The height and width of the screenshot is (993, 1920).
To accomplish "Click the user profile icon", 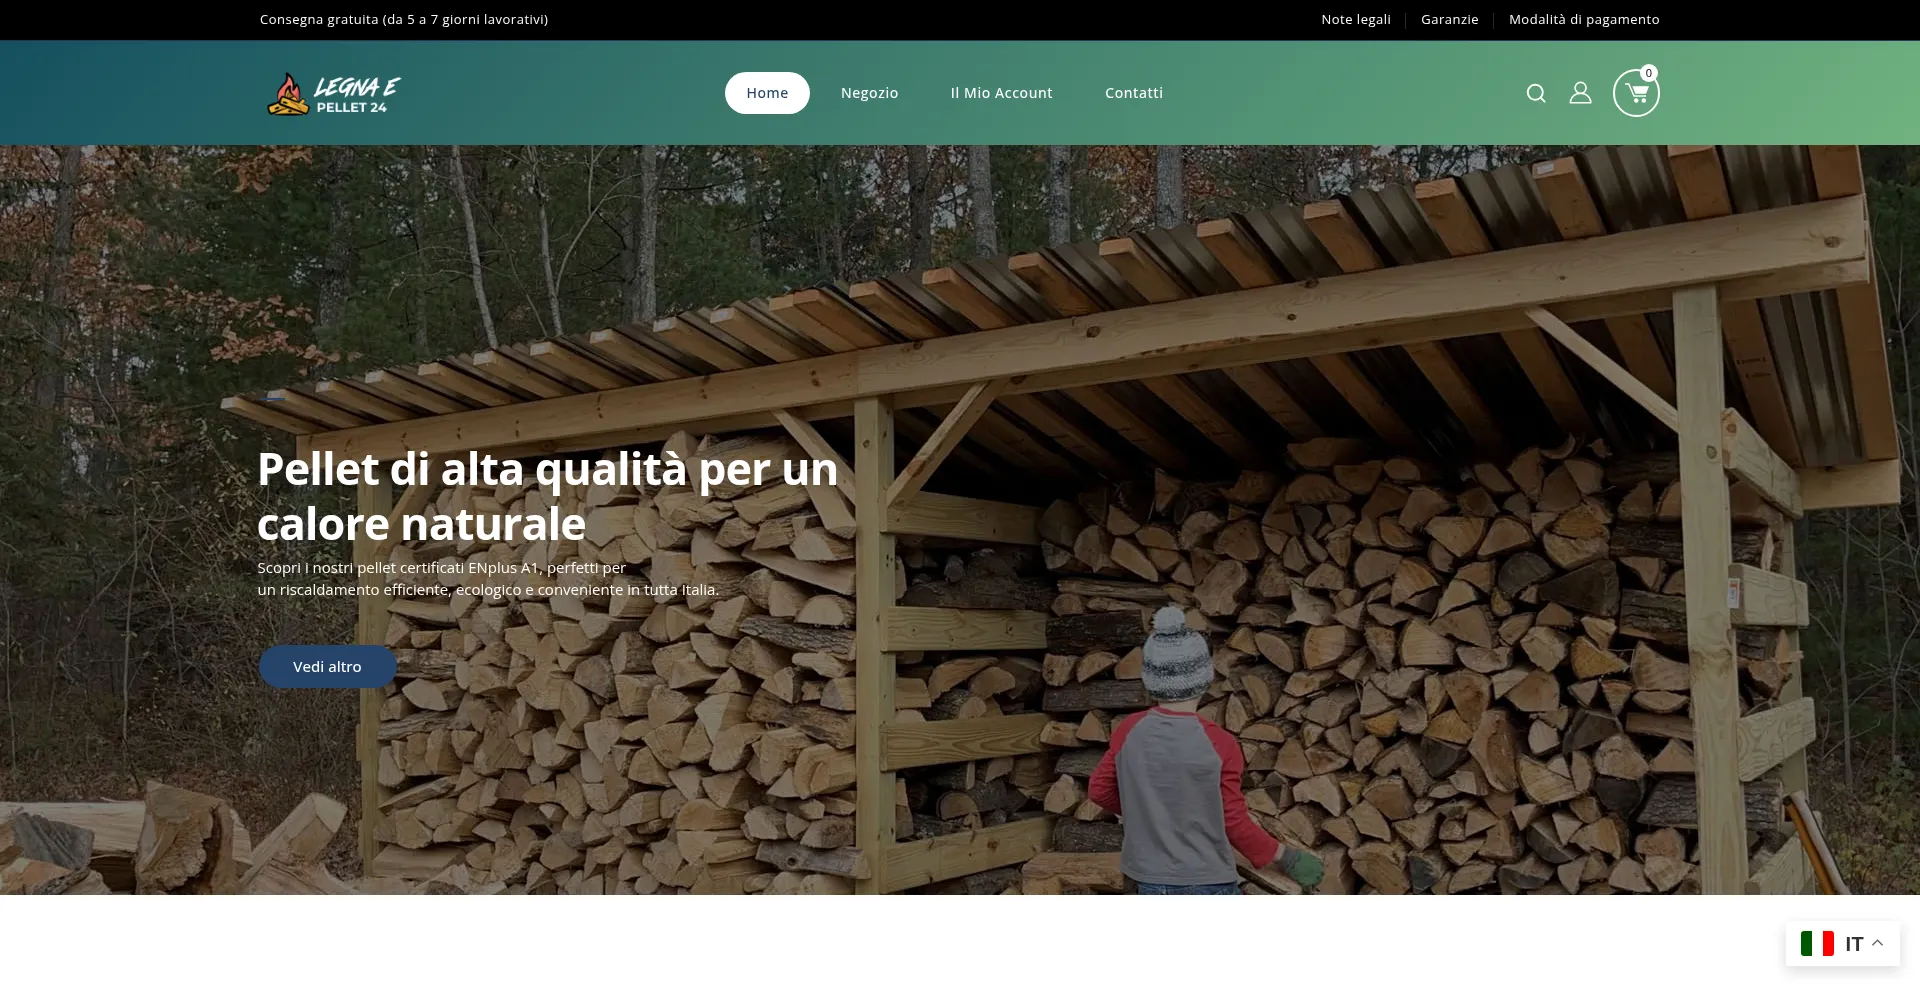I will tap(1580, 93).
